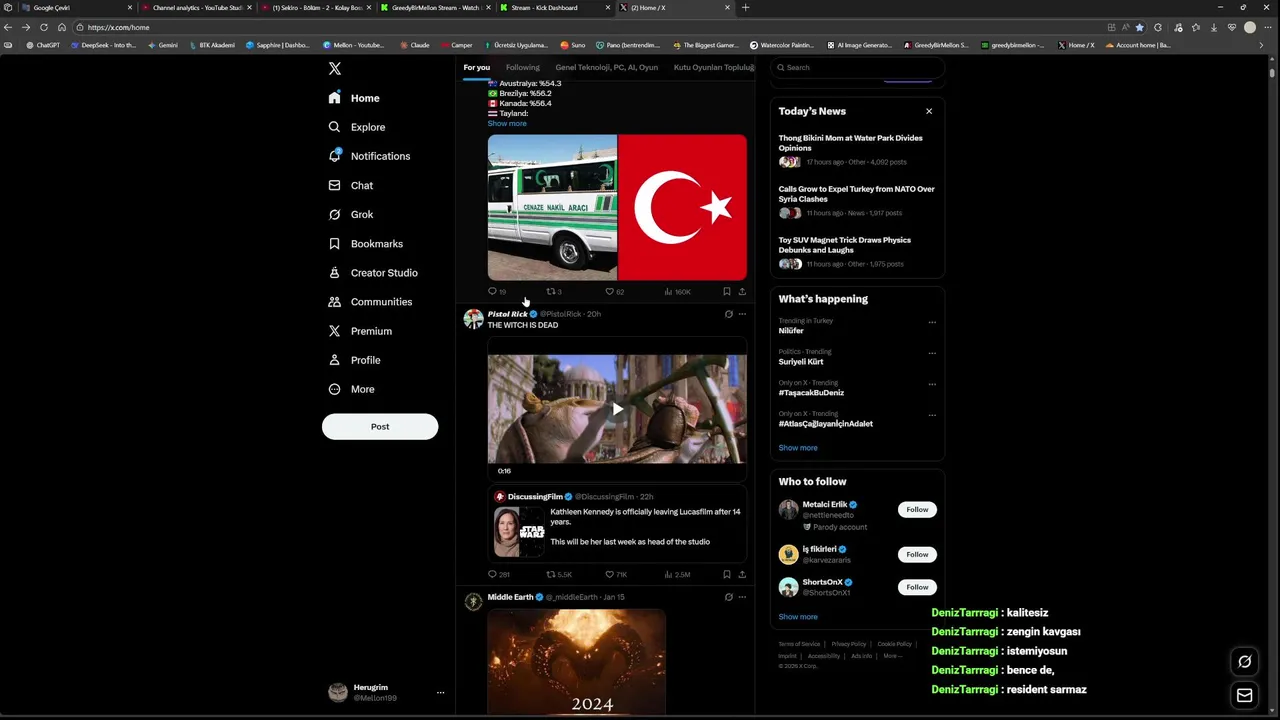
Task: Open Thong Bikini Mom news story
Action: pos(857,150)
